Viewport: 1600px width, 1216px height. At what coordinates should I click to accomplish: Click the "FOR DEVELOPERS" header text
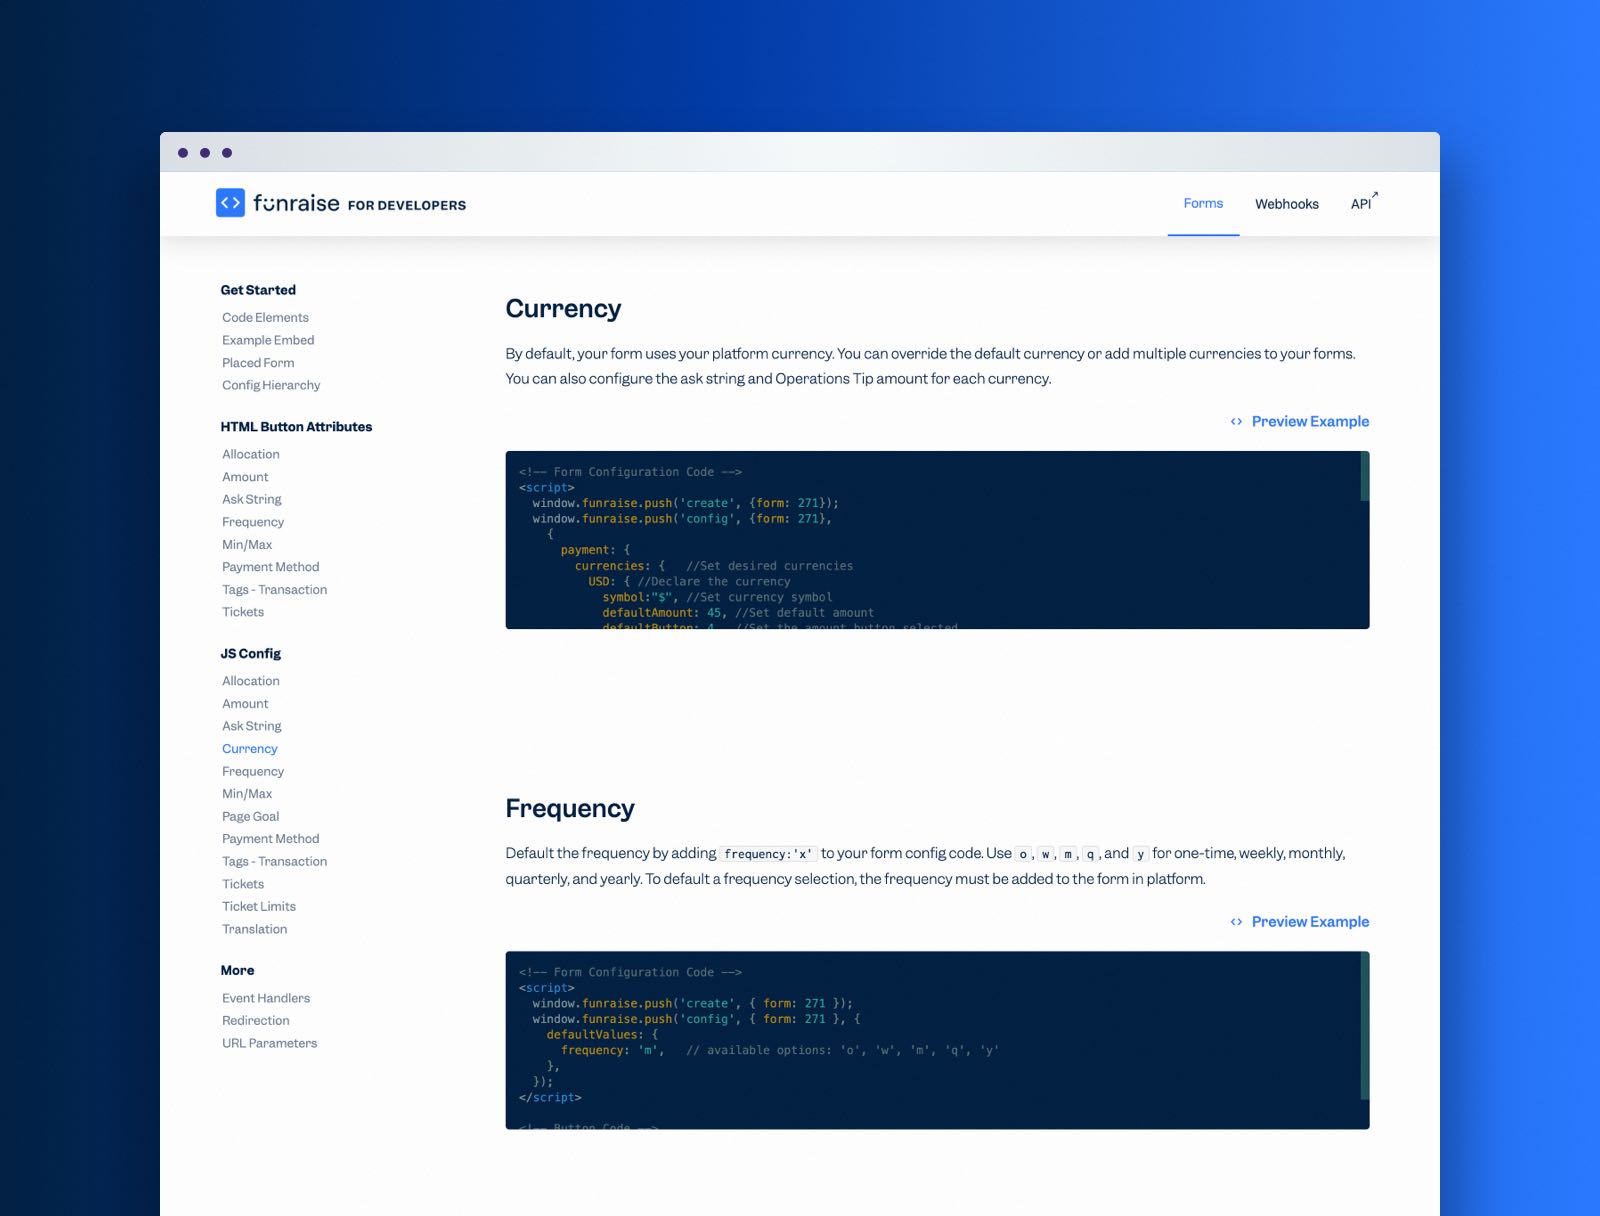(x=407, y=205)
